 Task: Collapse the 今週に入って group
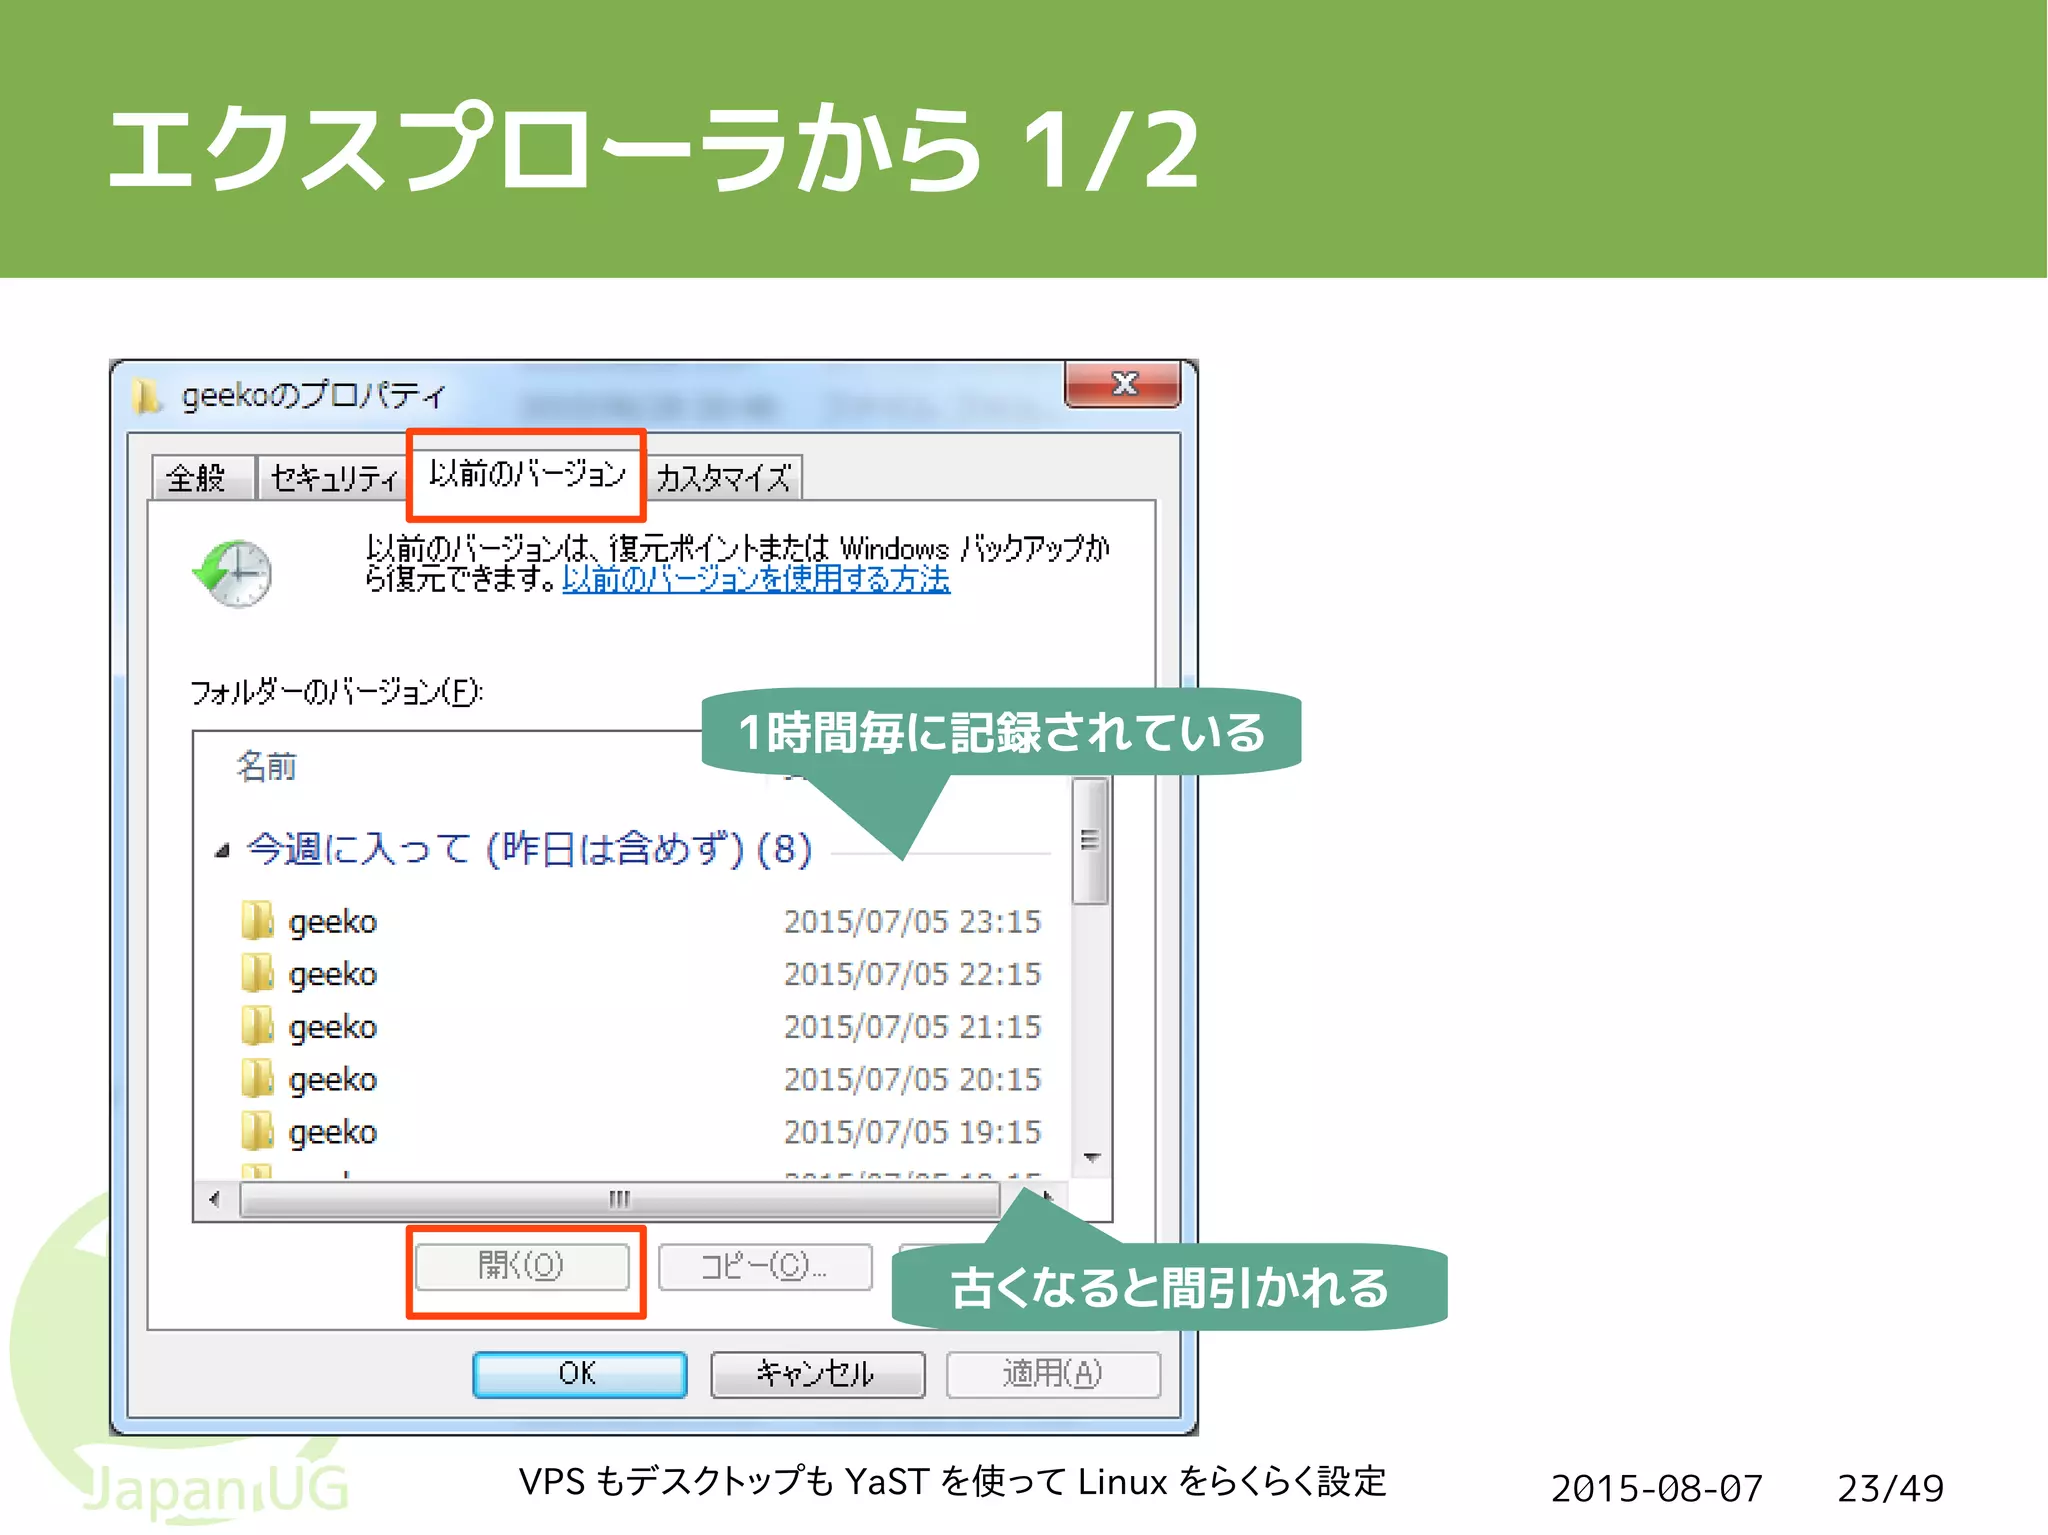tap(221, 851)
